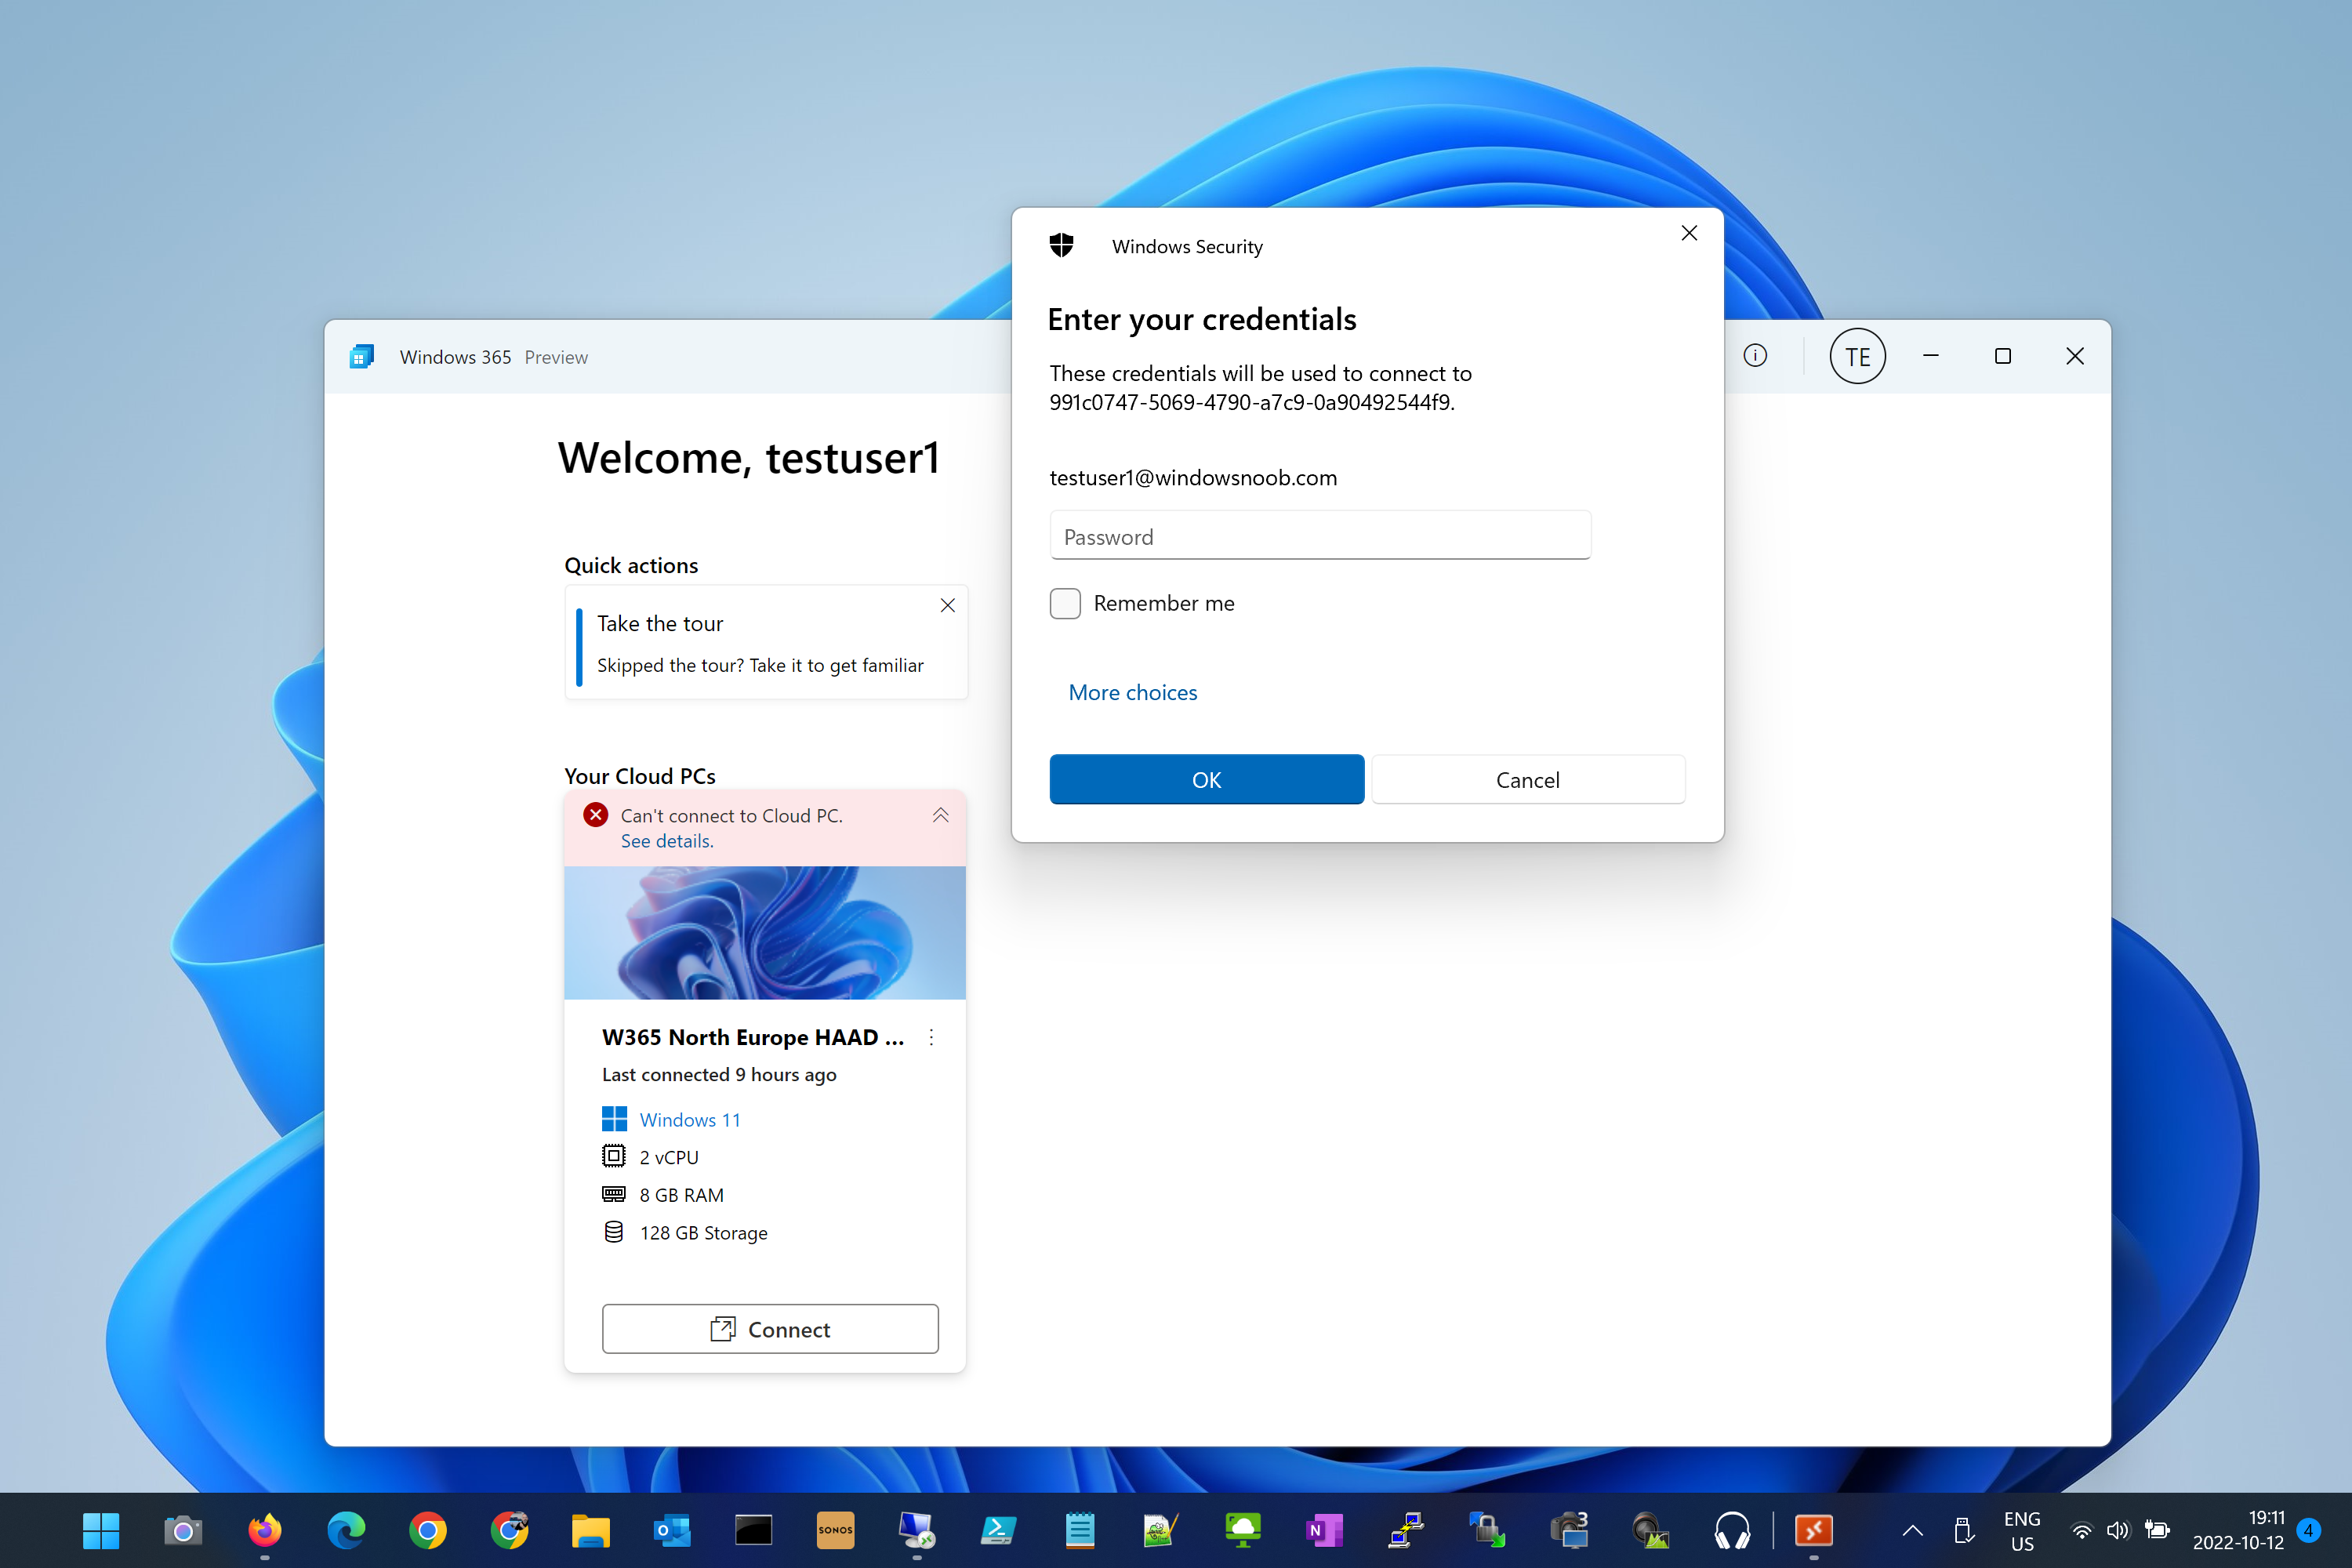Open PowerShell from the taskbar
The height and width of the screenshot is (1568, 2352).
(998, 1530)
